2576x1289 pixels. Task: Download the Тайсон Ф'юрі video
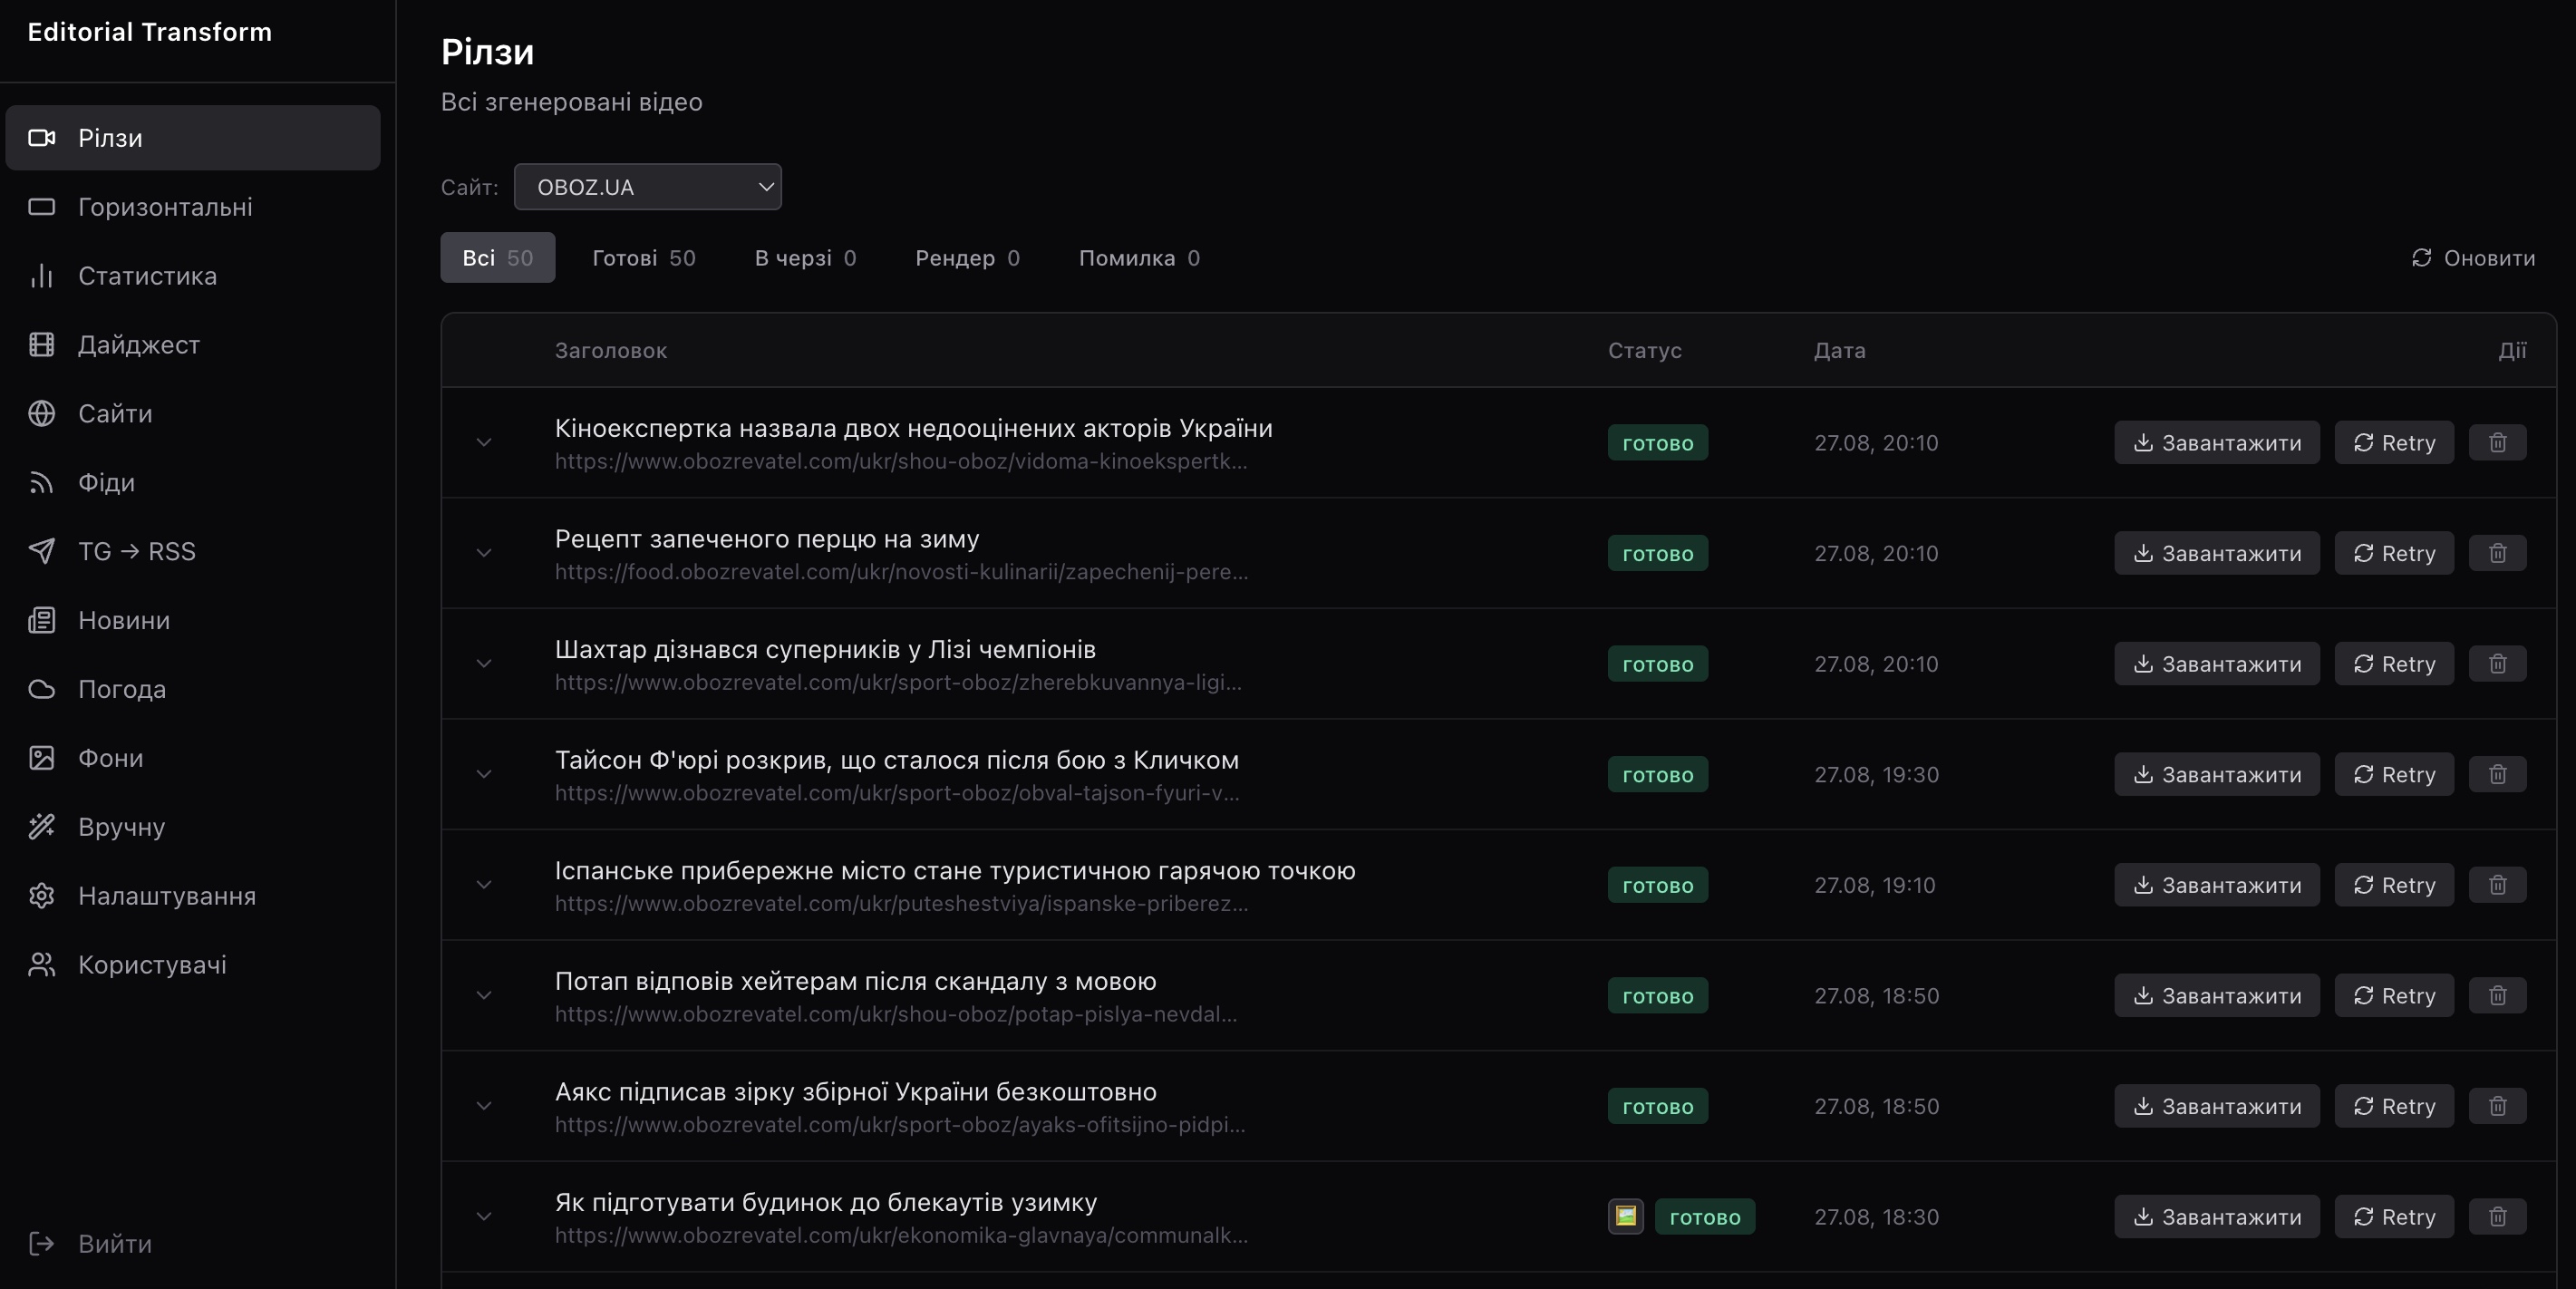(x=2216, y=775)
